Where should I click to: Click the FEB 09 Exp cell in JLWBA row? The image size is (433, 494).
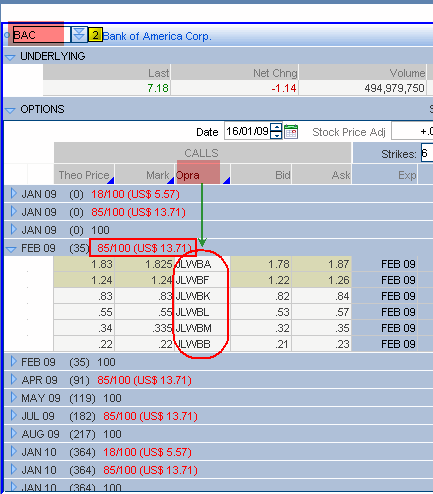point(385,264)
